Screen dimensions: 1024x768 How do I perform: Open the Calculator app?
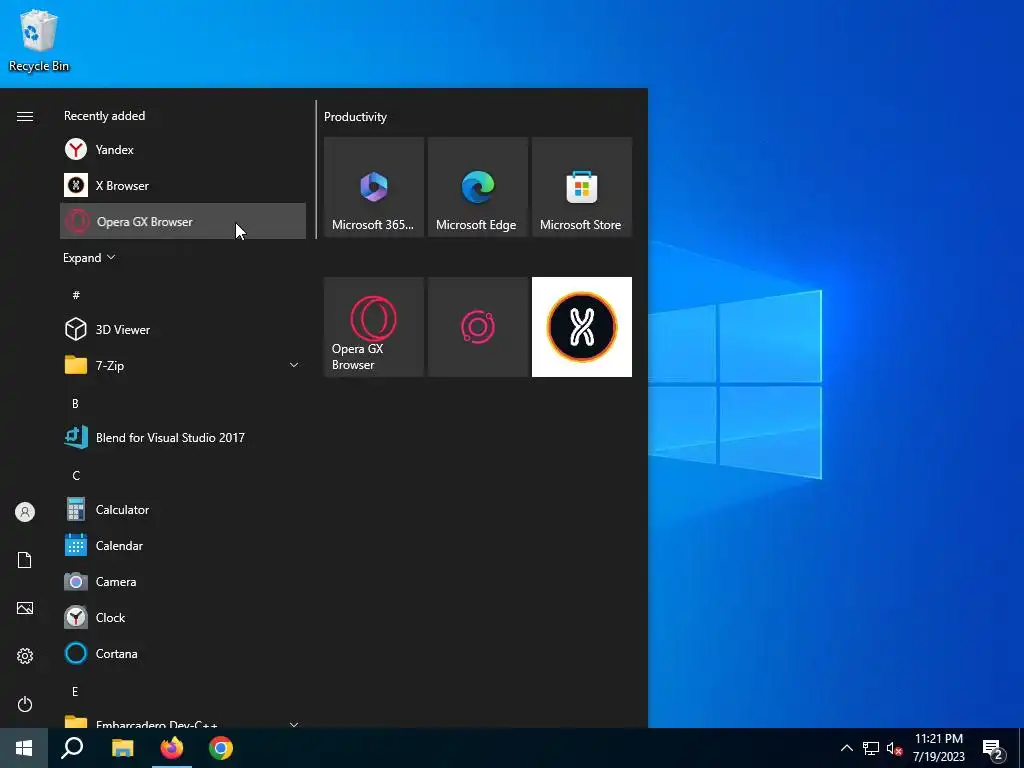point(183,509)
